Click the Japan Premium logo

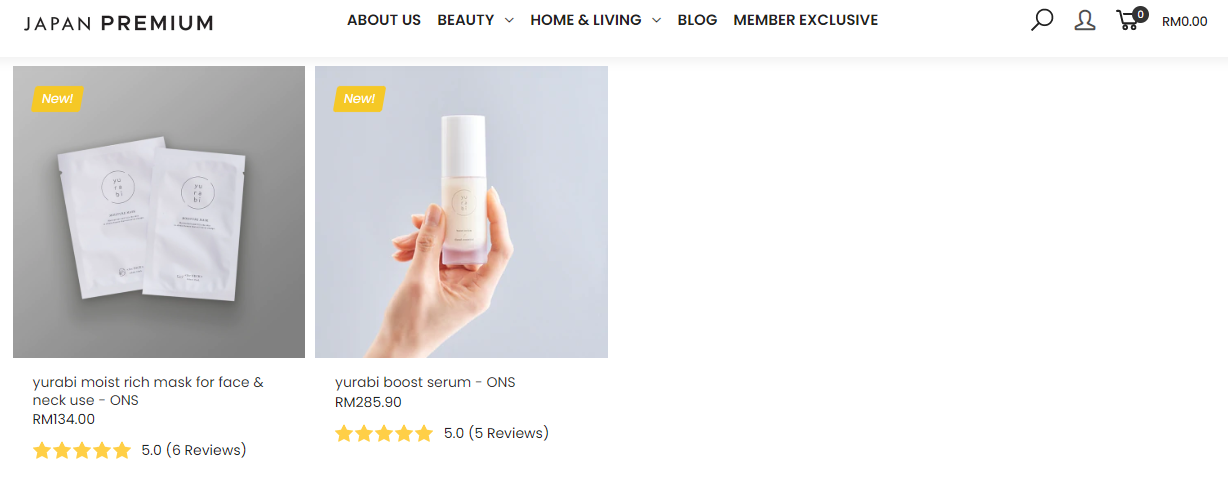point(118,22)
